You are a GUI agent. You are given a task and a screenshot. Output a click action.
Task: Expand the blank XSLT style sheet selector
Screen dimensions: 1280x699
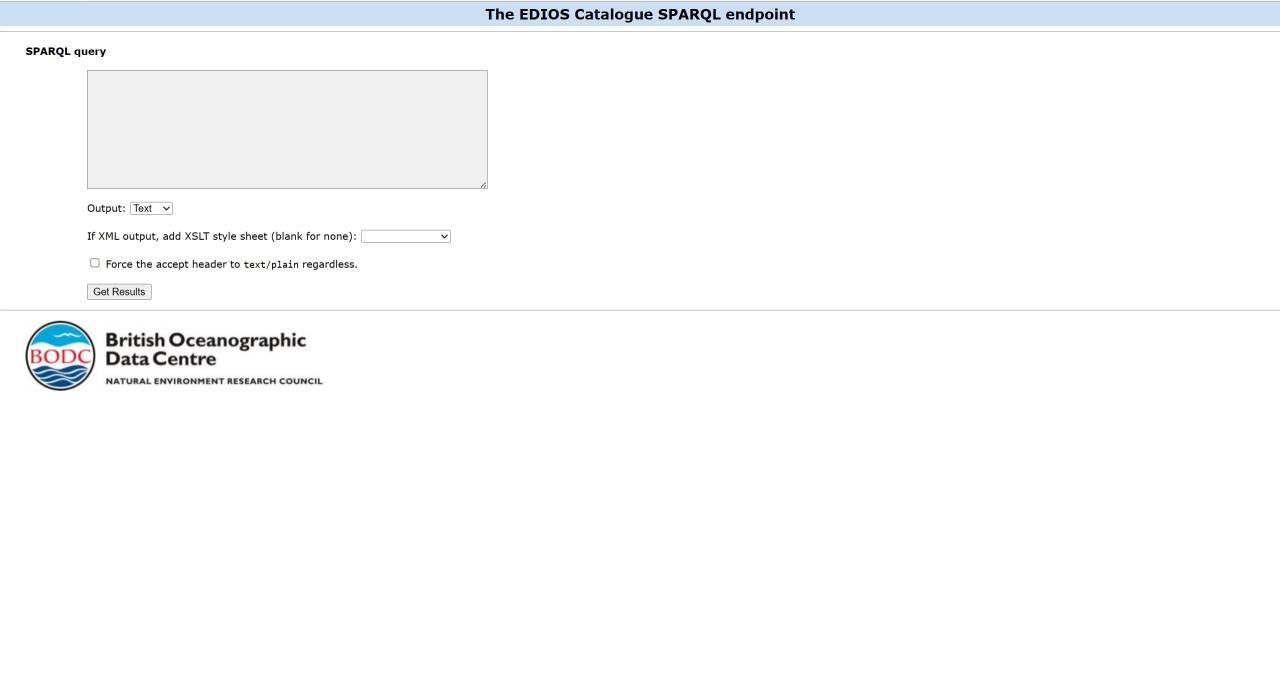[x=405, y=236]
